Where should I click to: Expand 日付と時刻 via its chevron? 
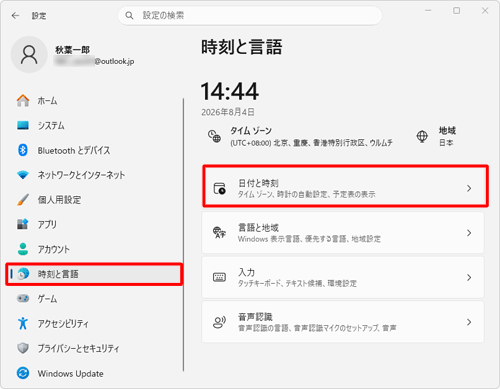pos(469,188)
